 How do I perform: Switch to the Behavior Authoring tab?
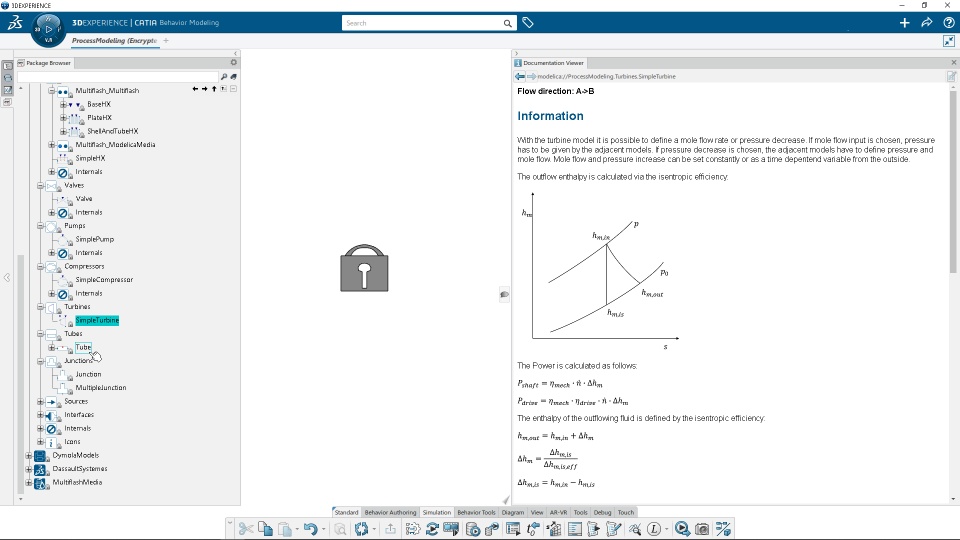click(x=390, y=512)
